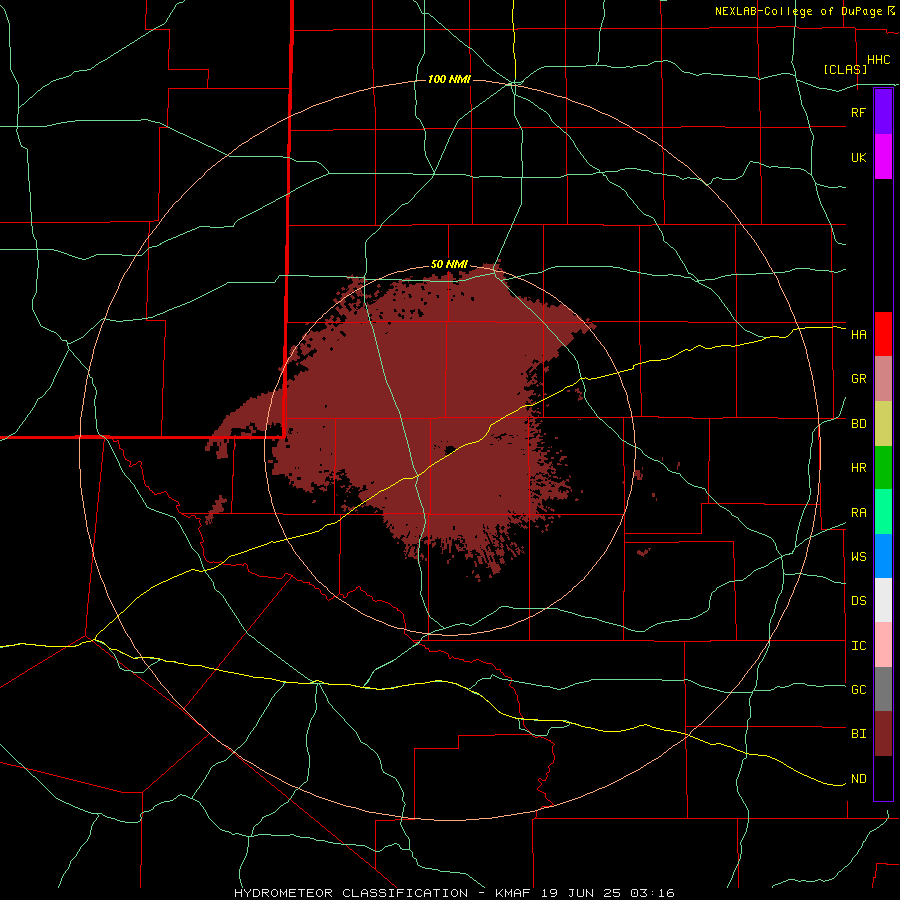Click the light pink IC legend swatch

(x=883, y=645)
